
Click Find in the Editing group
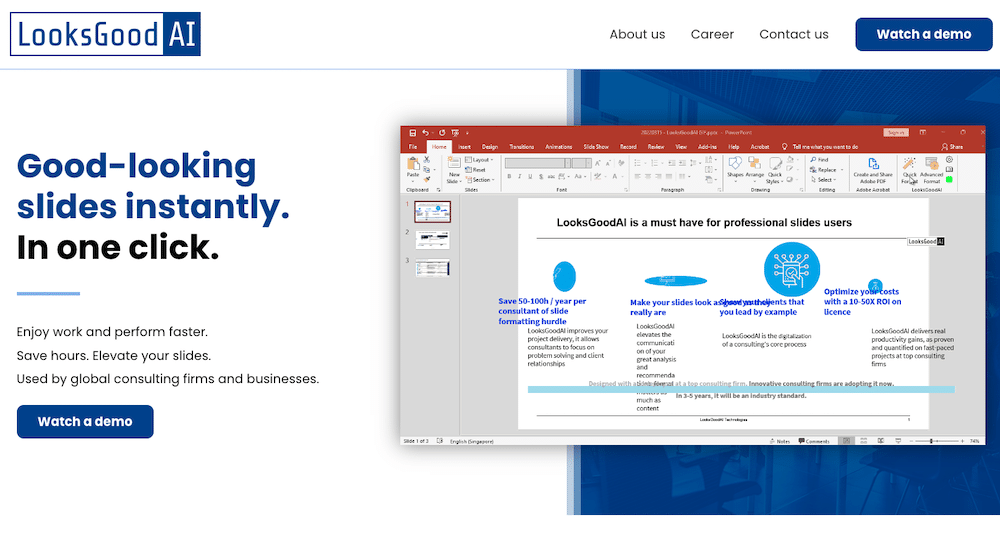coord(820,160)
